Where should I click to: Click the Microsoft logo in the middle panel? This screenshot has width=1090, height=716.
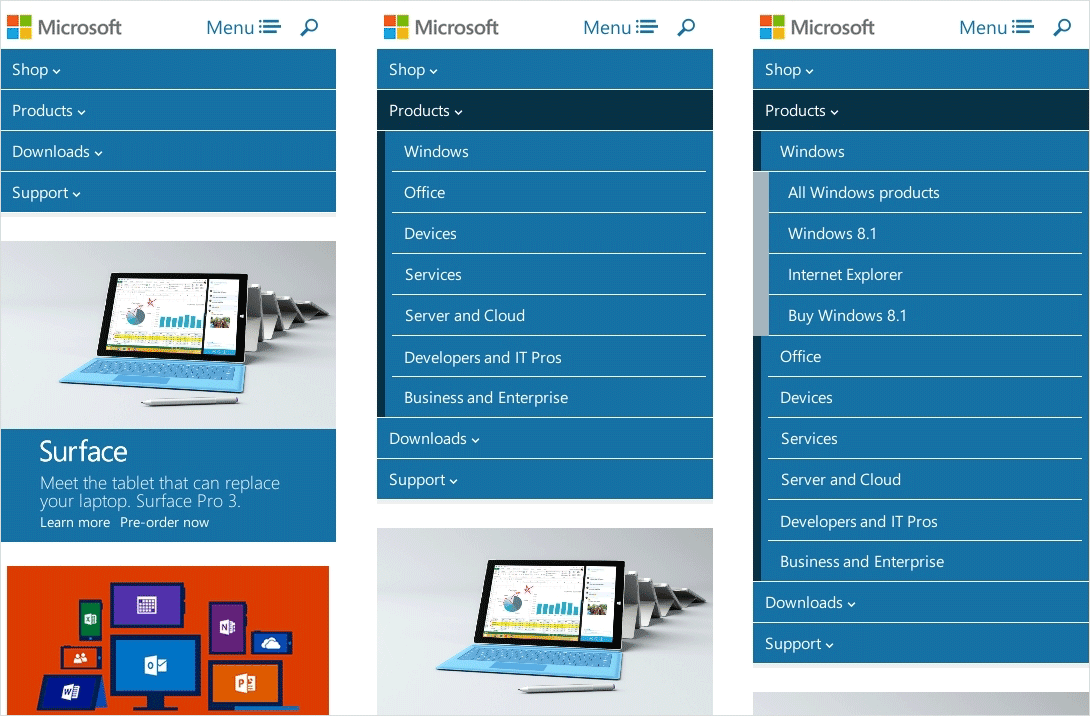tap(441, 27)
